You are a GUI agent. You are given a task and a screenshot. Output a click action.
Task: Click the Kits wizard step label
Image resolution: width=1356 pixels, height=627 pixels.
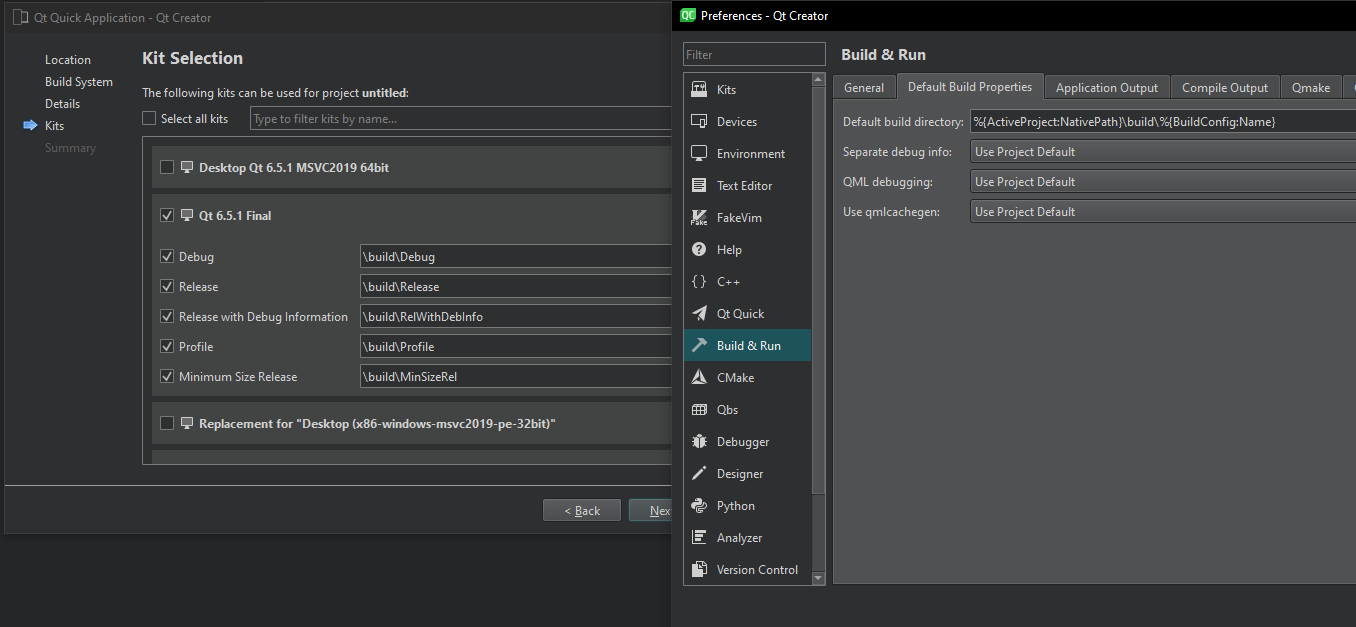(54, 126)
